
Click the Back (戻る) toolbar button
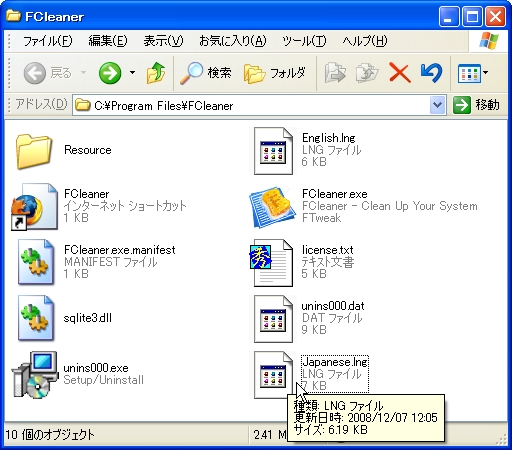(x=47, y=73)
